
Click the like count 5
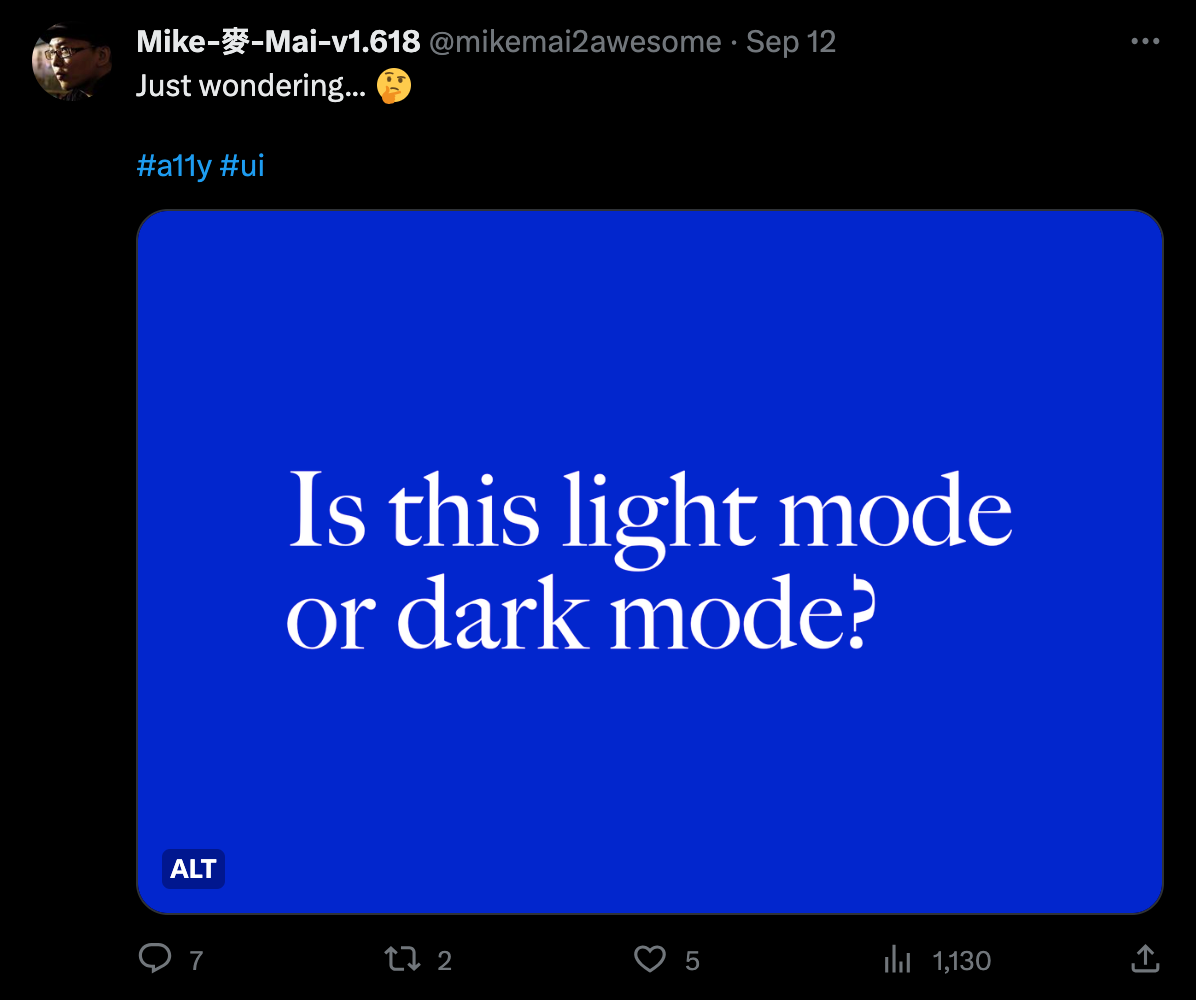point(692,960)
